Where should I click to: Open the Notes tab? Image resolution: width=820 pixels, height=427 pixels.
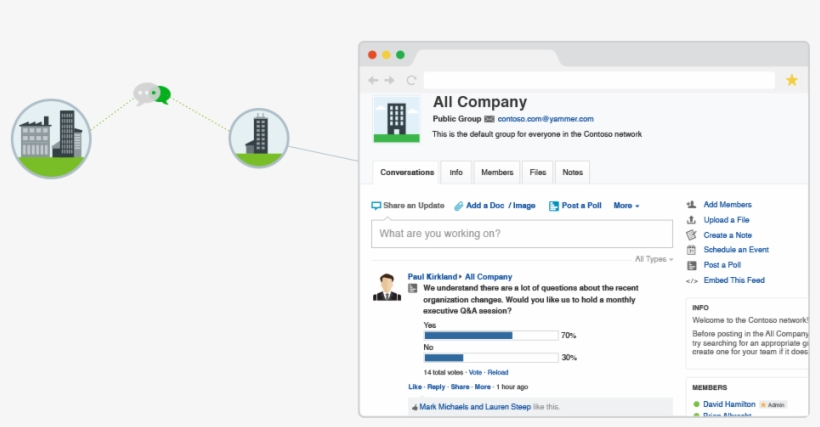tap(573, 172)
